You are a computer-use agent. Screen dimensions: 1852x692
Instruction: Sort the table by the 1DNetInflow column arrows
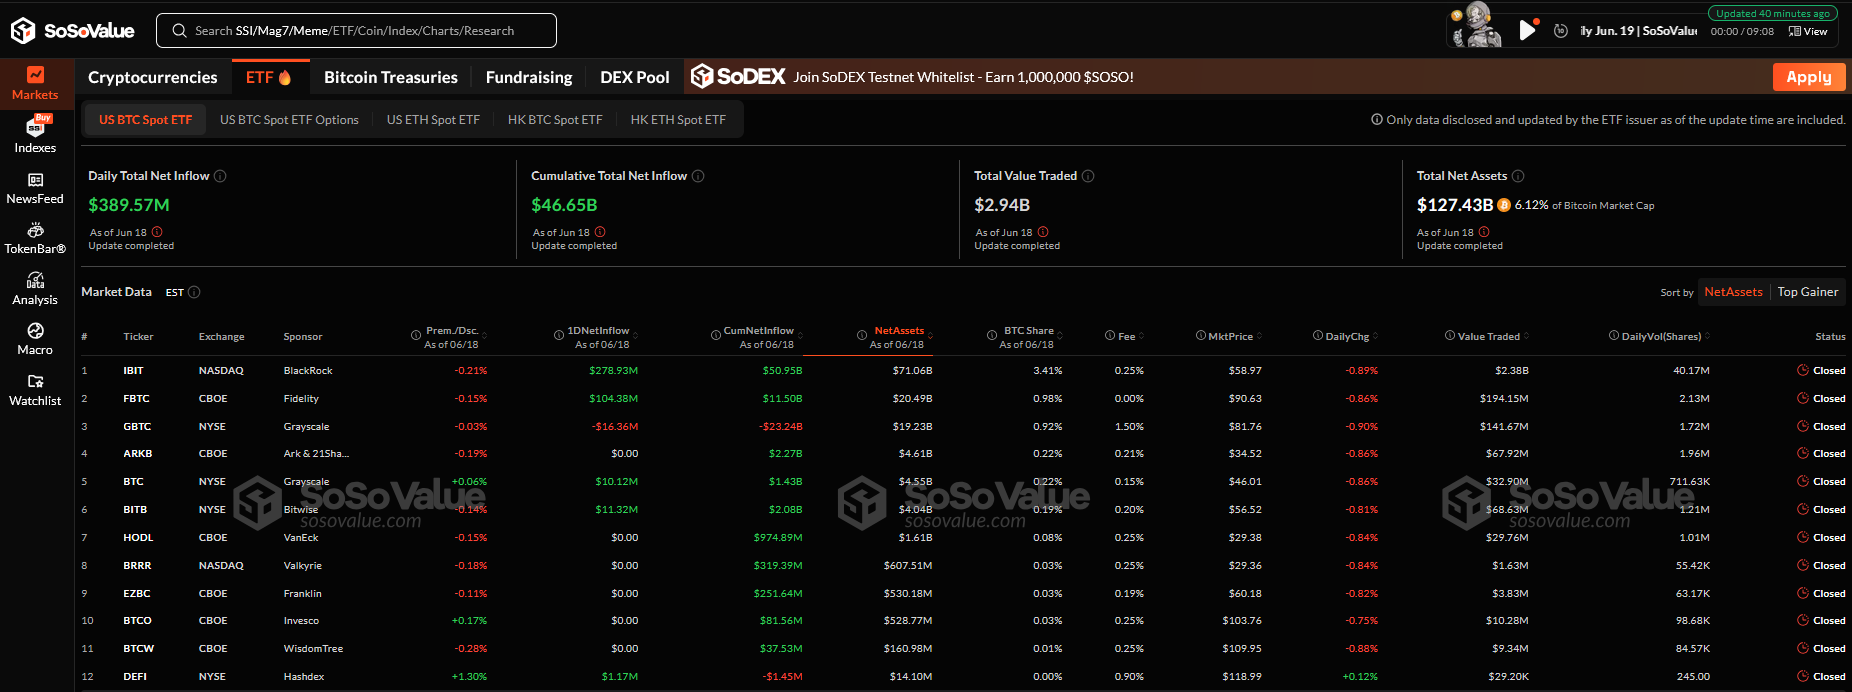click(x=635, y=336)
